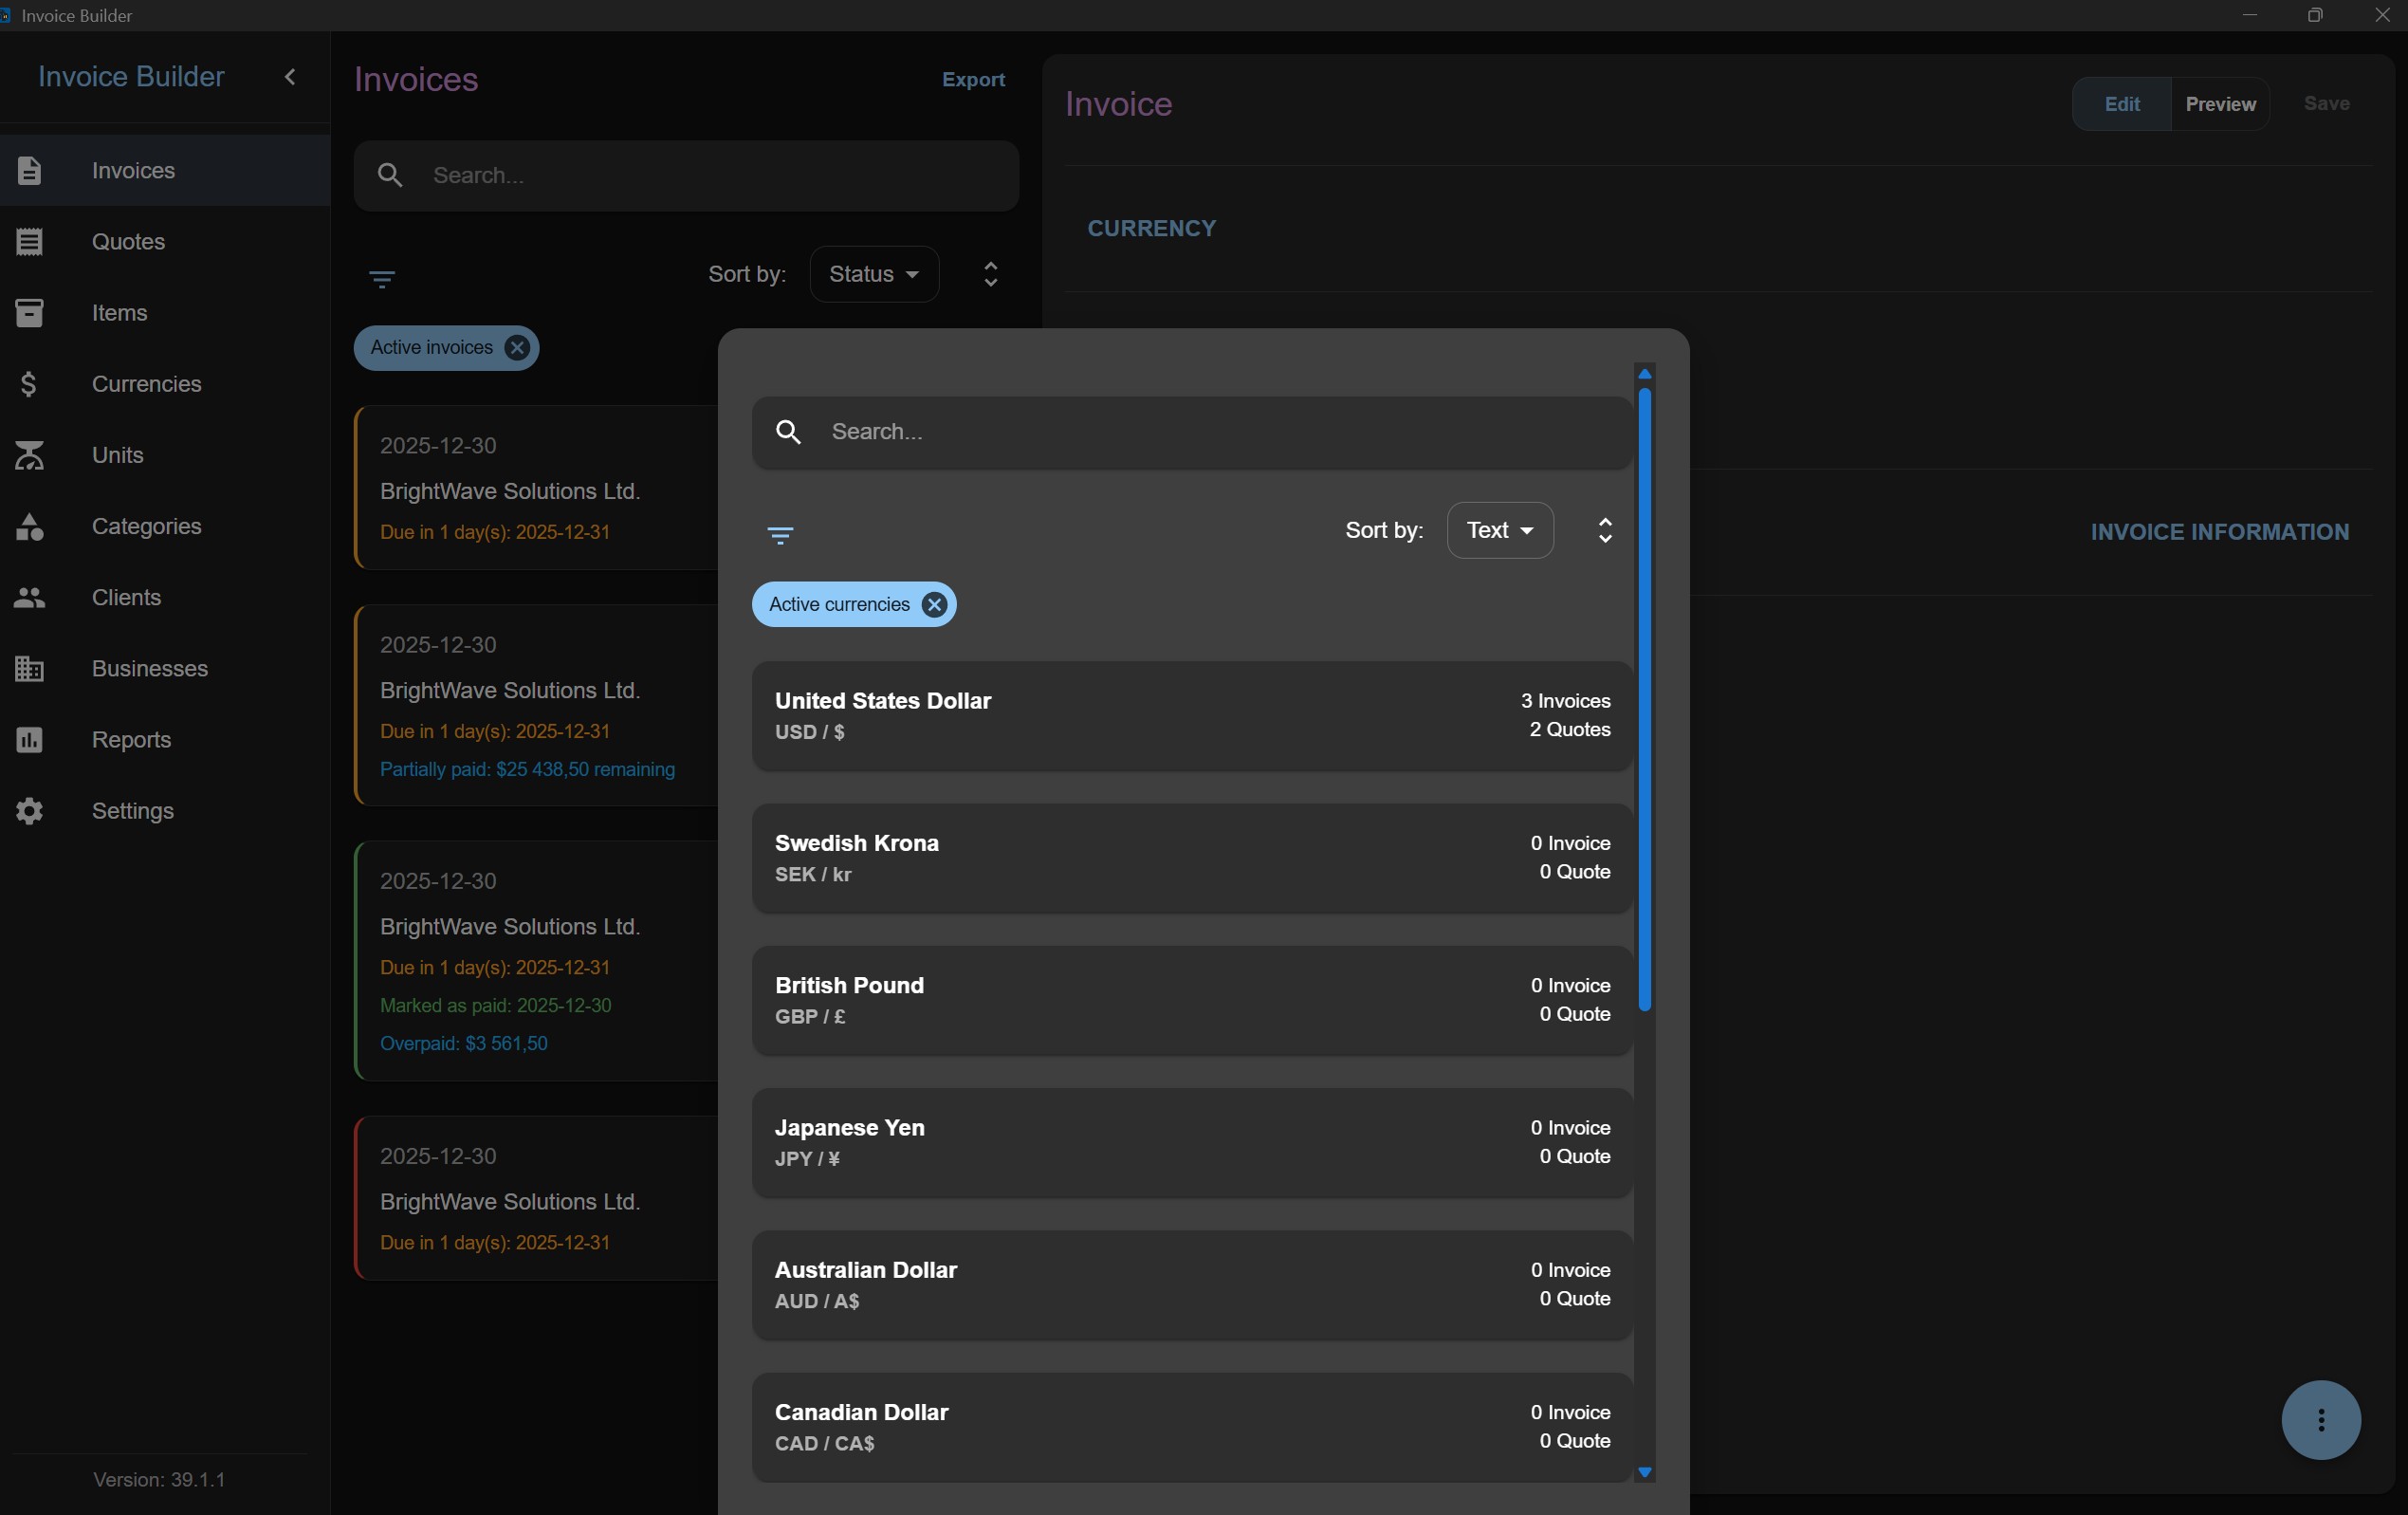The width and height of the screenshot is (2408, 1515).
Task: Click the Save button
Action: pos(2326,104)
